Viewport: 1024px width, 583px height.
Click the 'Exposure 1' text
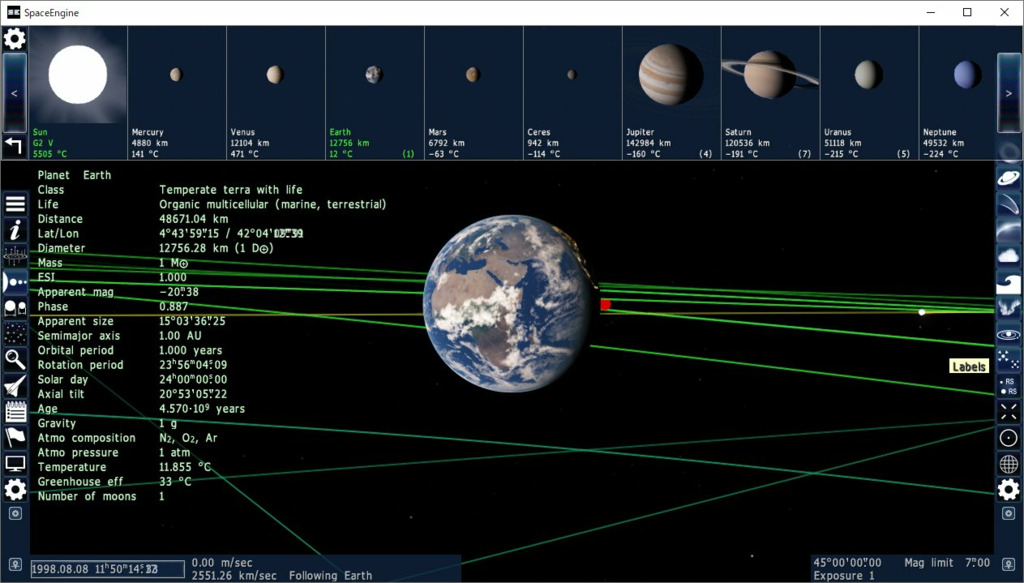coord(844,576)
